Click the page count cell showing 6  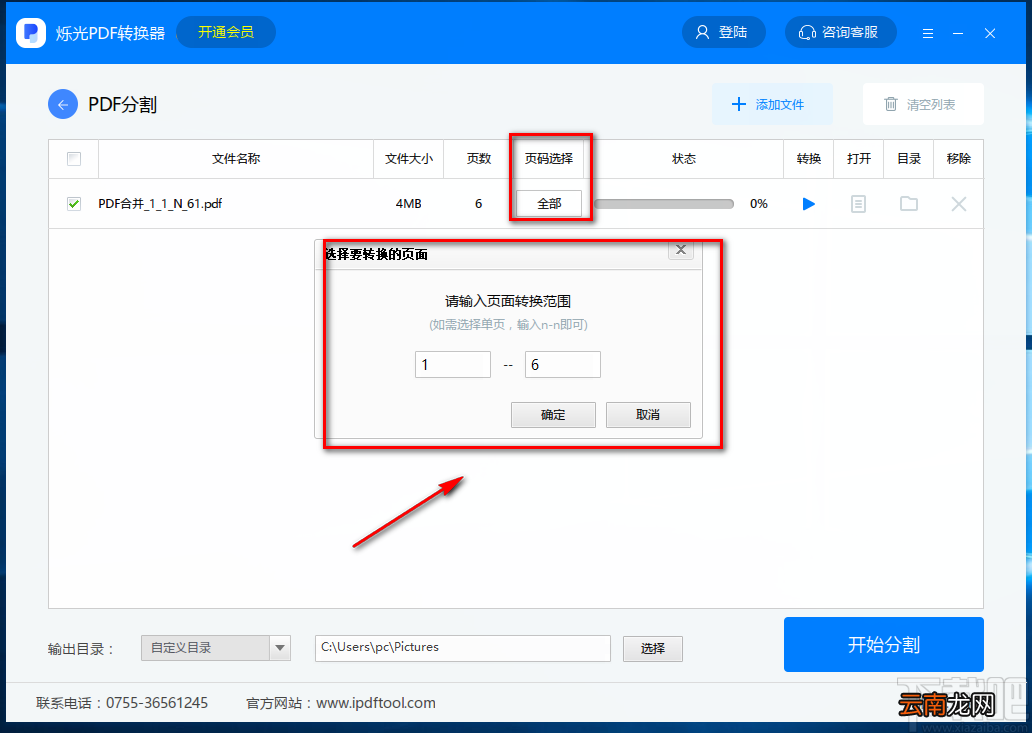point(478,203)
